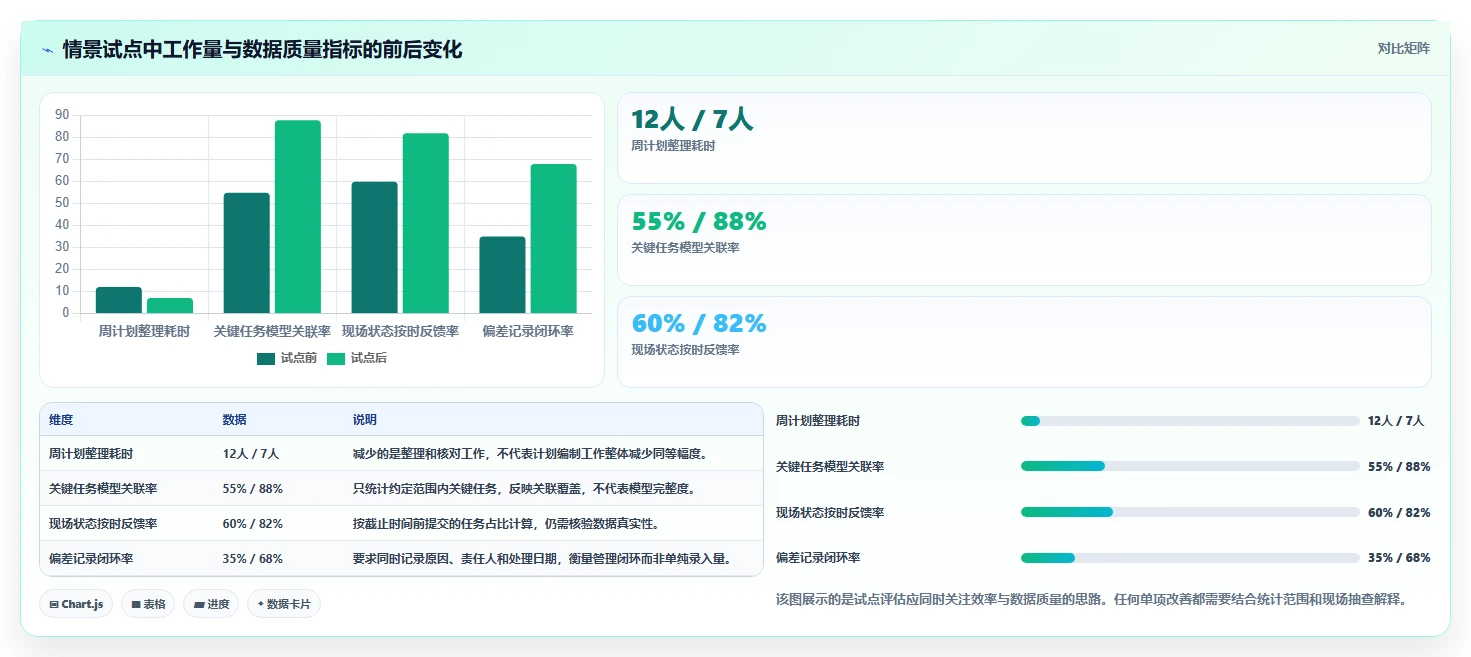This screenshot has width=1471, height=657.
Task: Select the 12人 / 7人 data card
Action: 1024,138
